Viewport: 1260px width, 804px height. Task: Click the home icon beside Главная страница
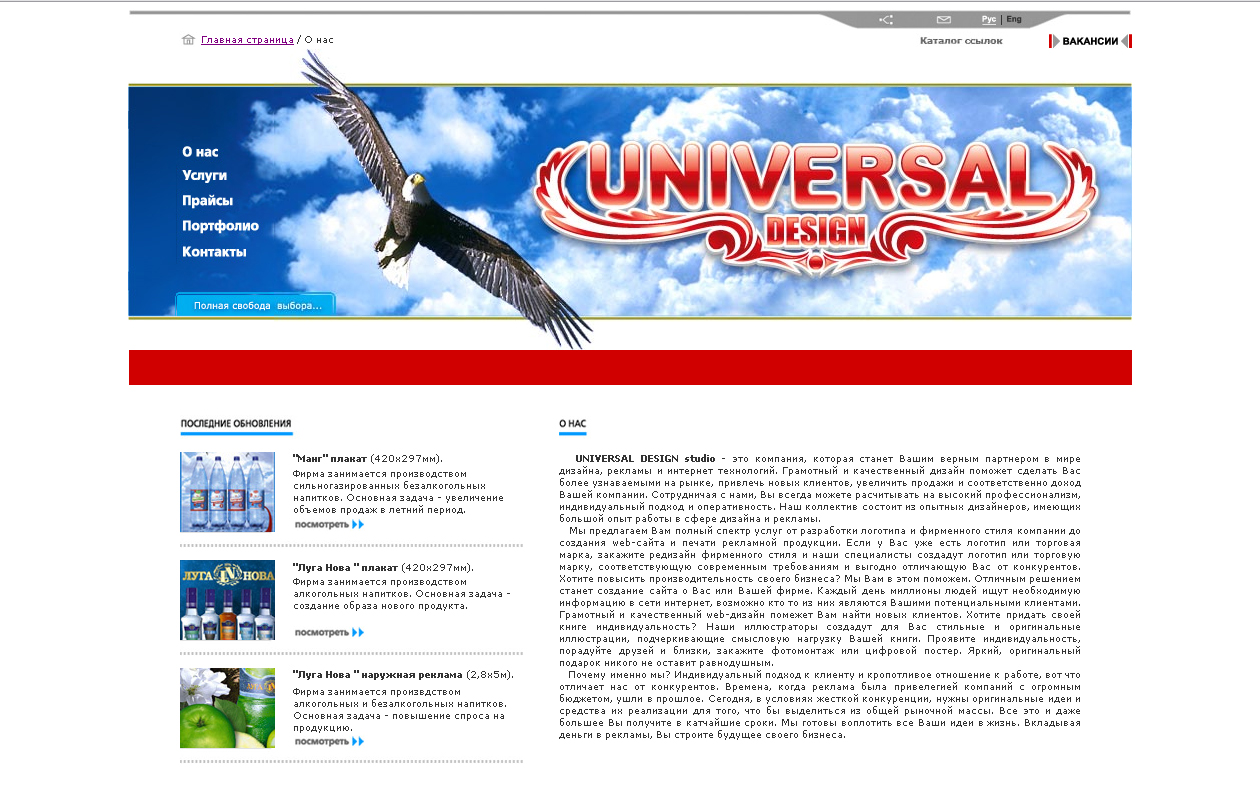coord(188,40)
